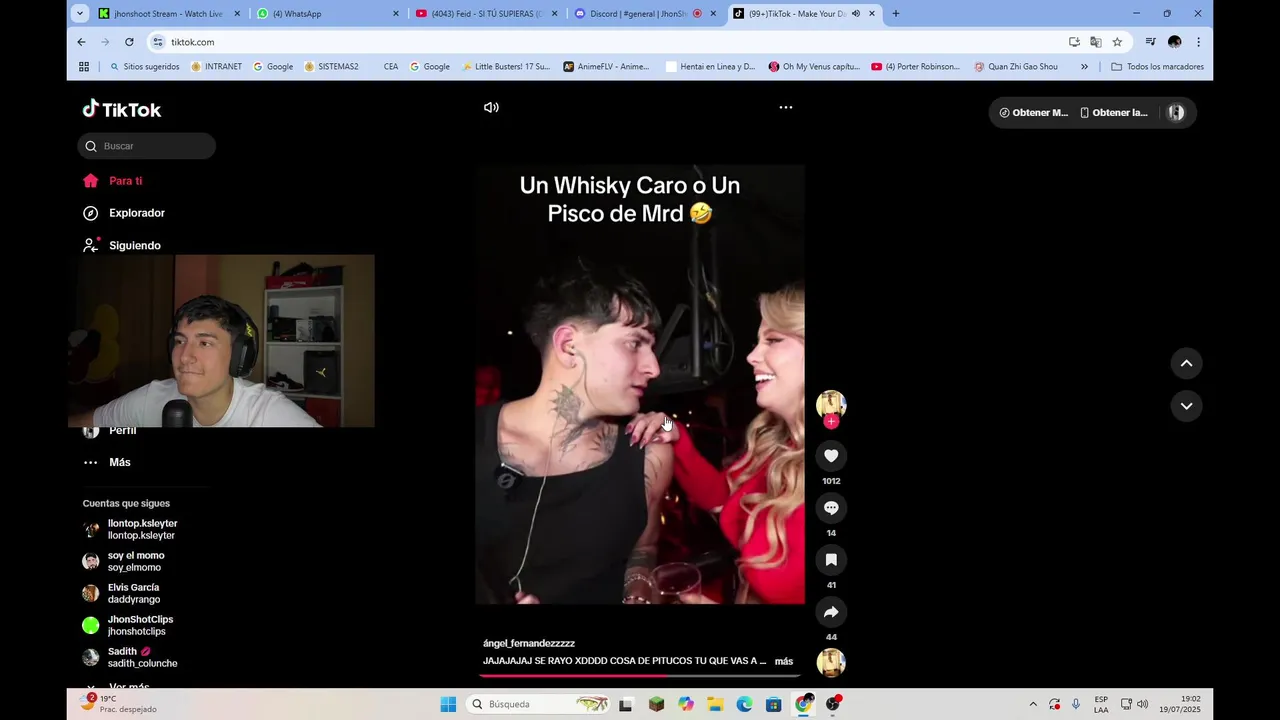The width and height of the screenshot is (1280, 720).
Task: Like the video with heart icon
Action: click(x=831, y=456)
